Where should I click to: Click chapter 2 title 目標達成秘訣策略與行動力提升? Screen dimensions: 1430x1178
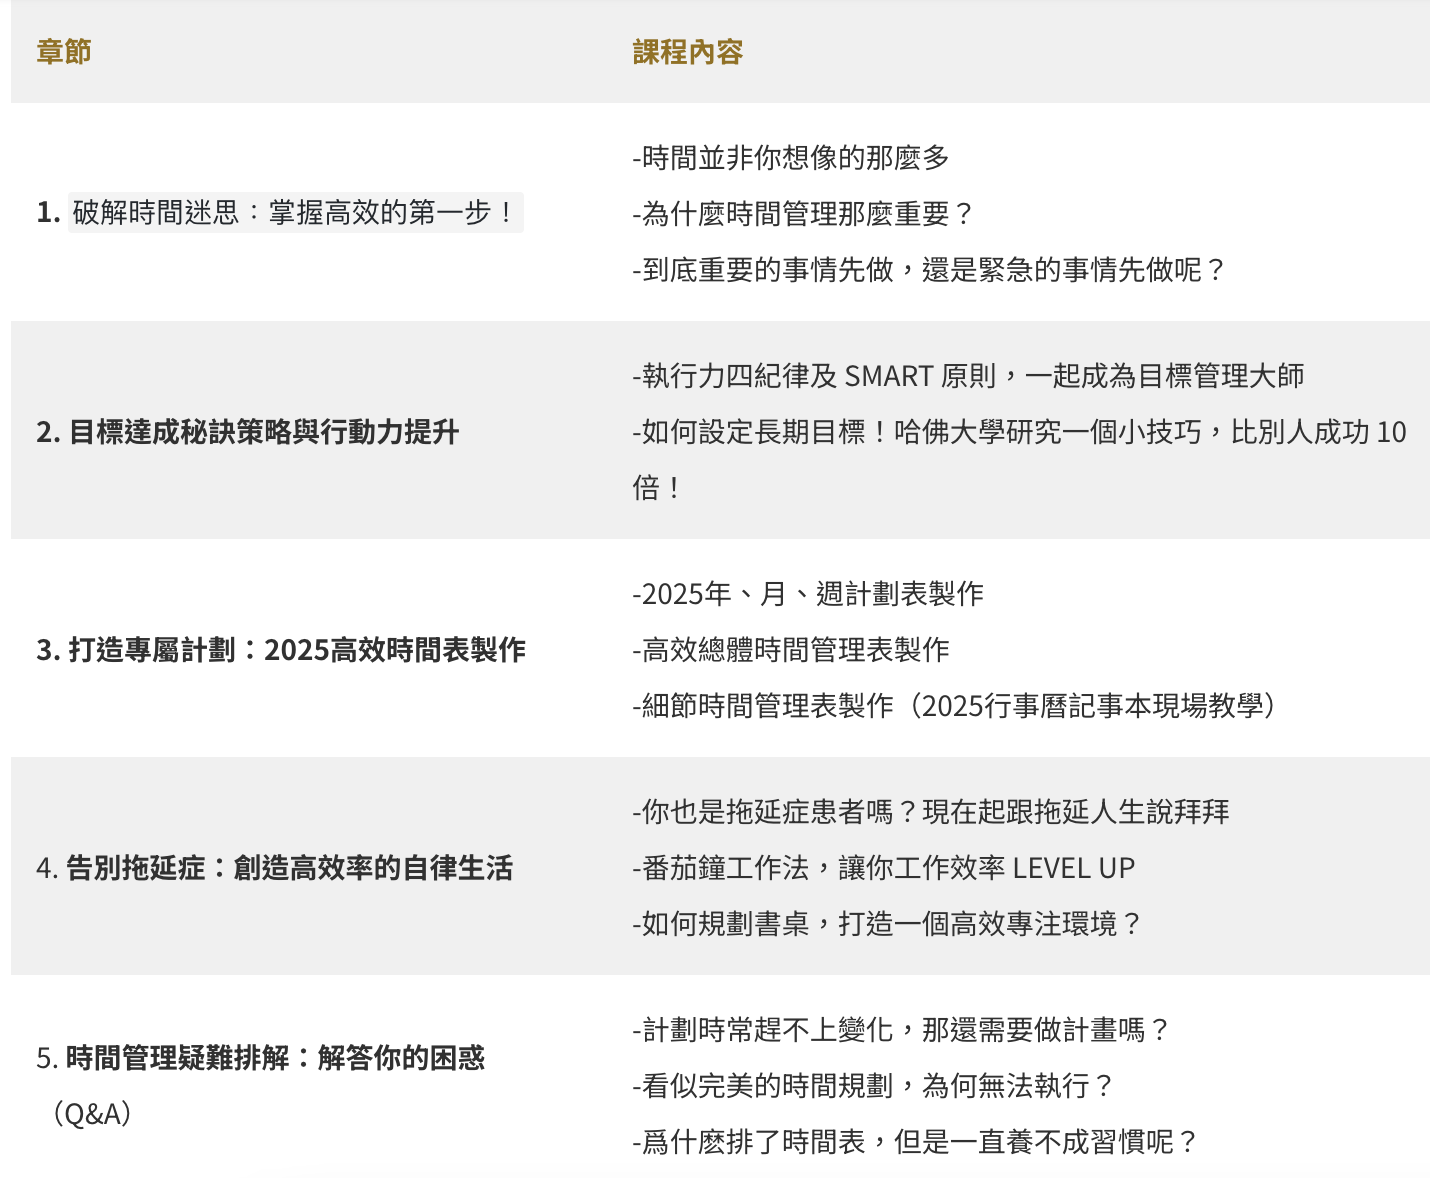(x=247, y=432)
